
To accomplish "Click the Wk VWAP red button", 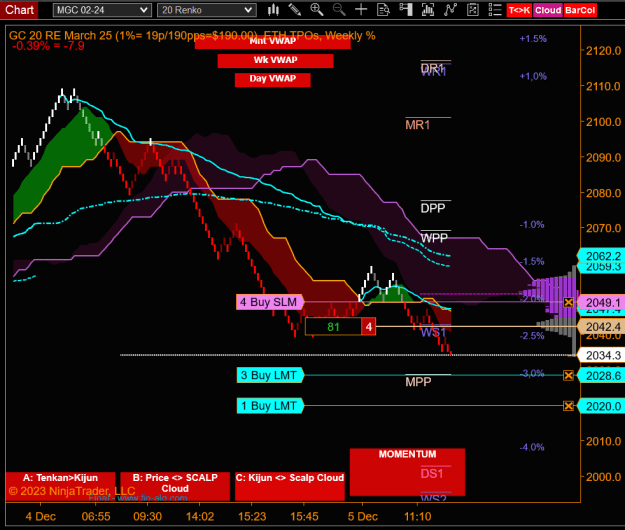I will [275, 60].
